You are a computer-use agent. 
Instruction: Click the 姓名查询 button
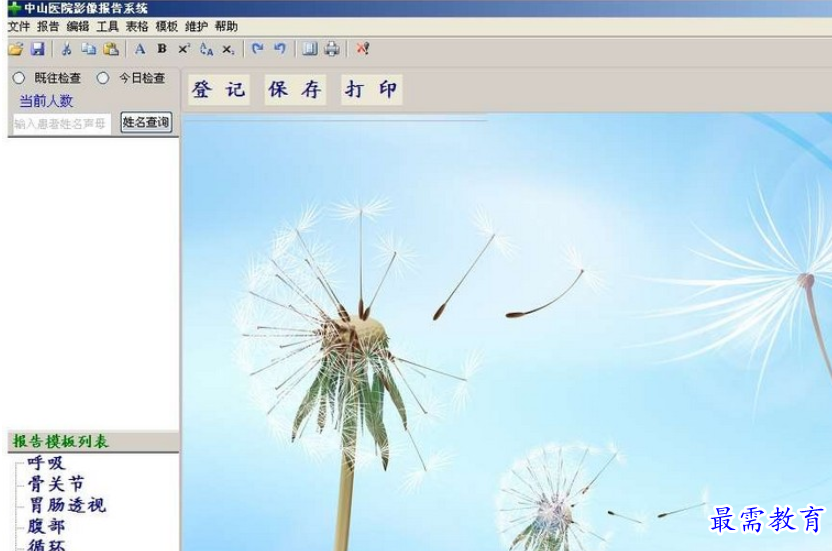pos(146,123)
